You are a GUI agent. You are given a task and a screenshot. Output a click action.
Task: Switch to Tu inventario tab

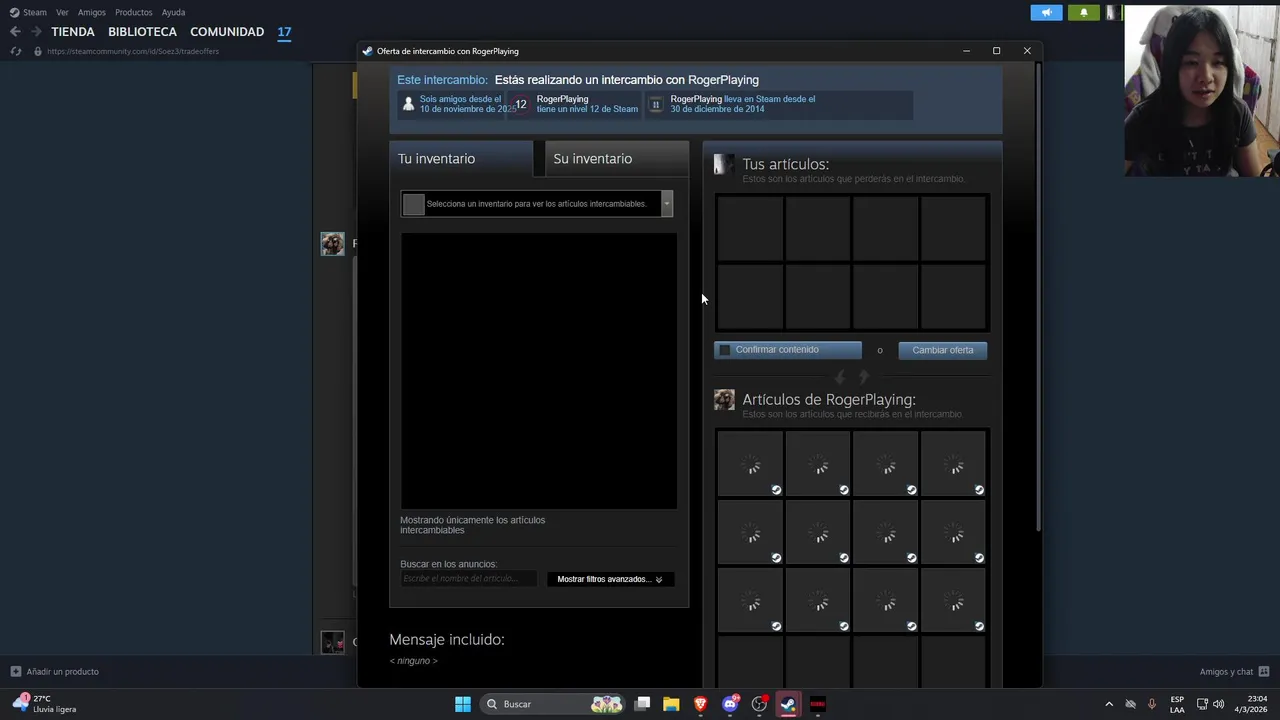pos(461,159)
